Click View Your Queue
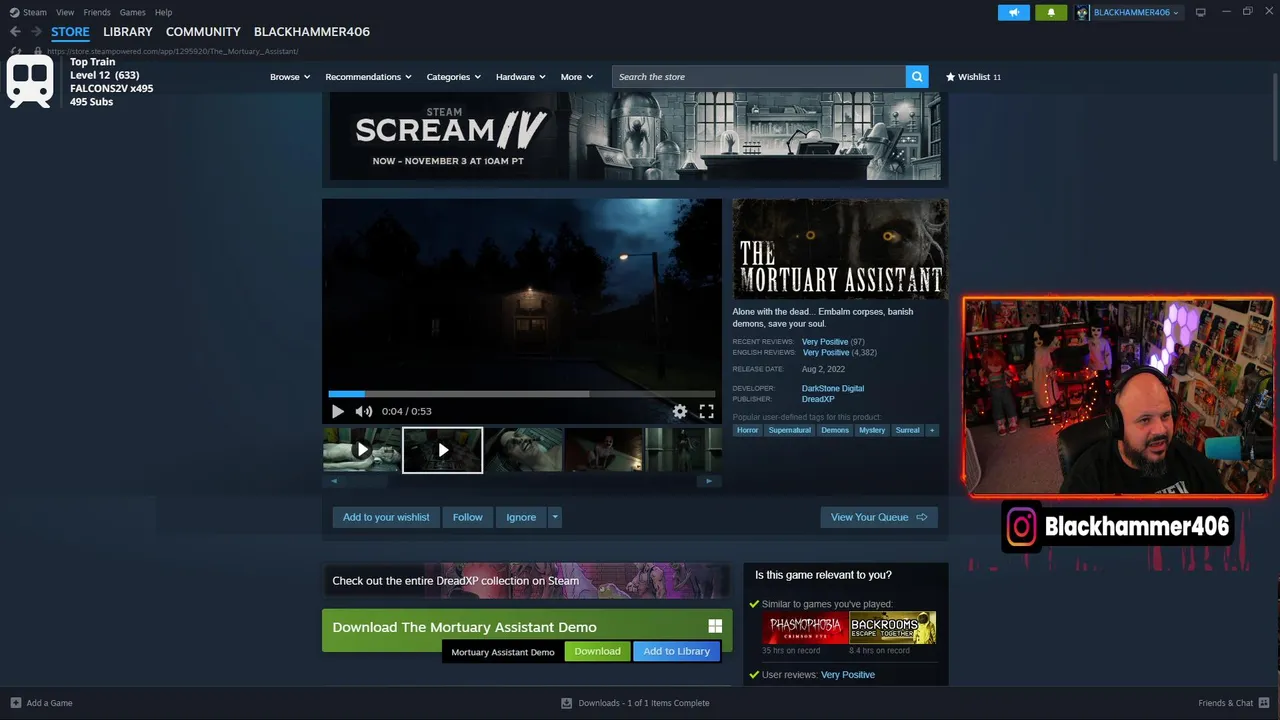Image resolution: width=1280 pixels, height=720 pixels. (x=879, y=517)
